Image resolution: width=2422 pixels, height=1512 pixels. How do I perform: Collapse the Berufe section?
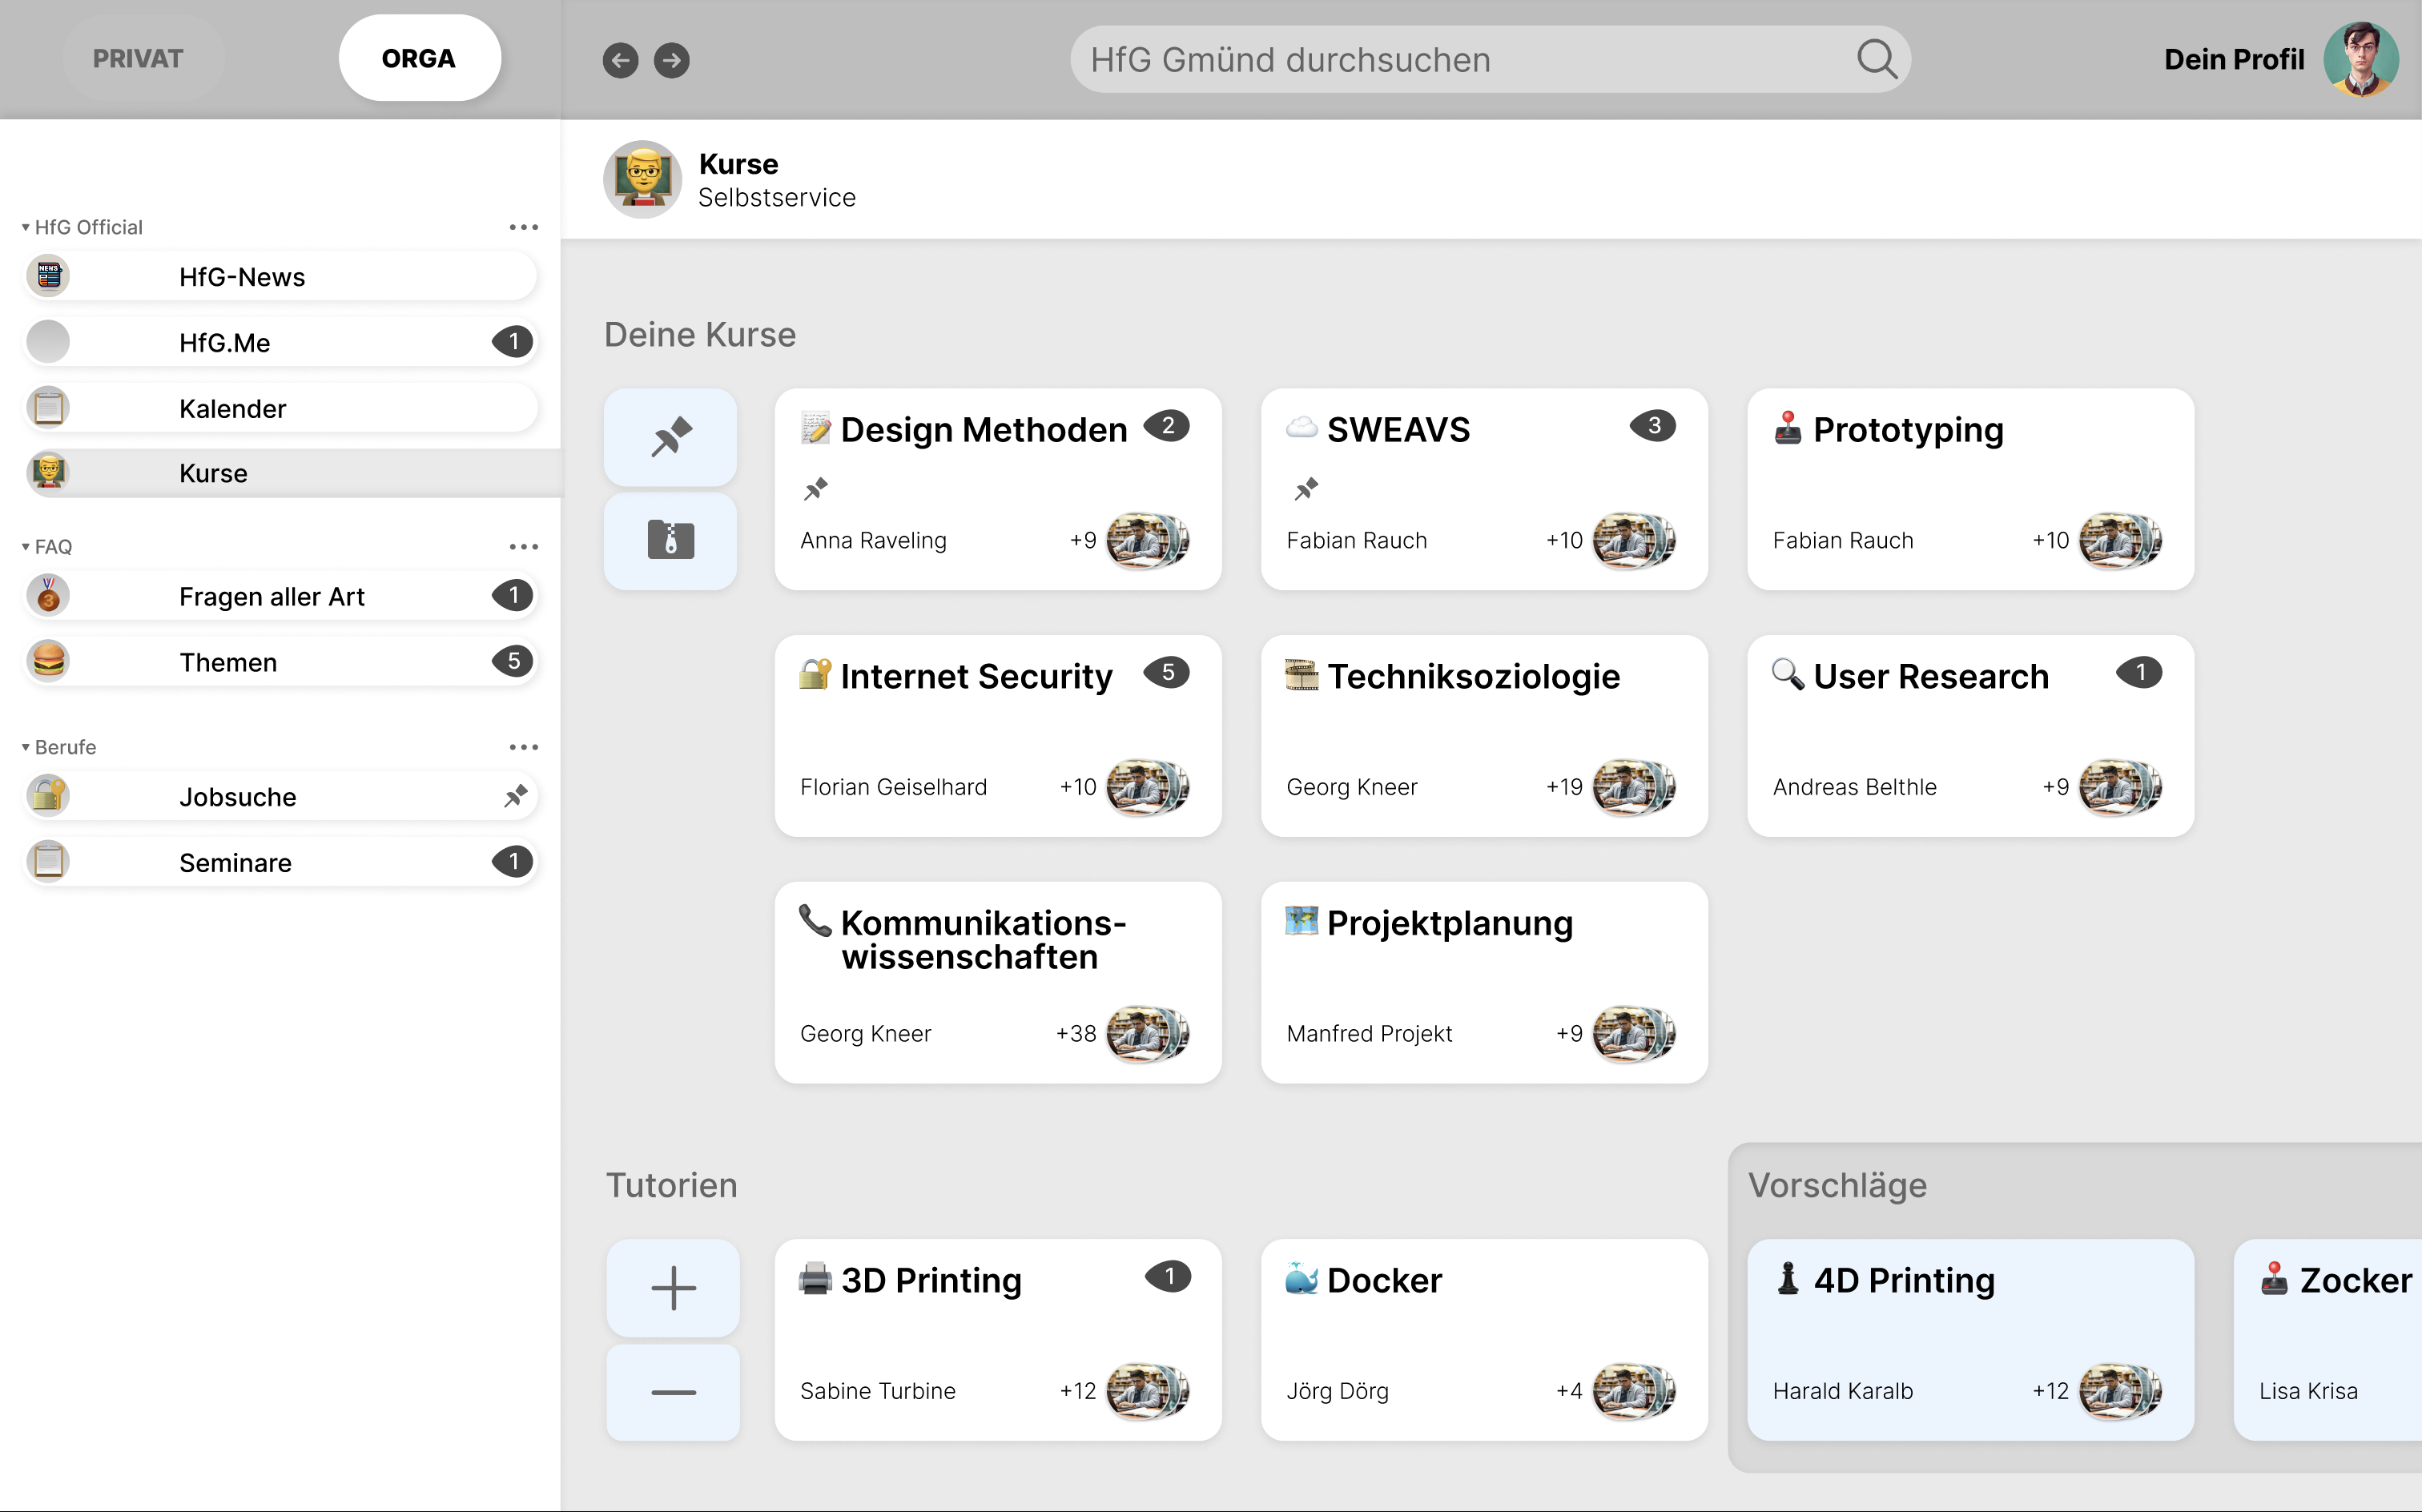25,747
